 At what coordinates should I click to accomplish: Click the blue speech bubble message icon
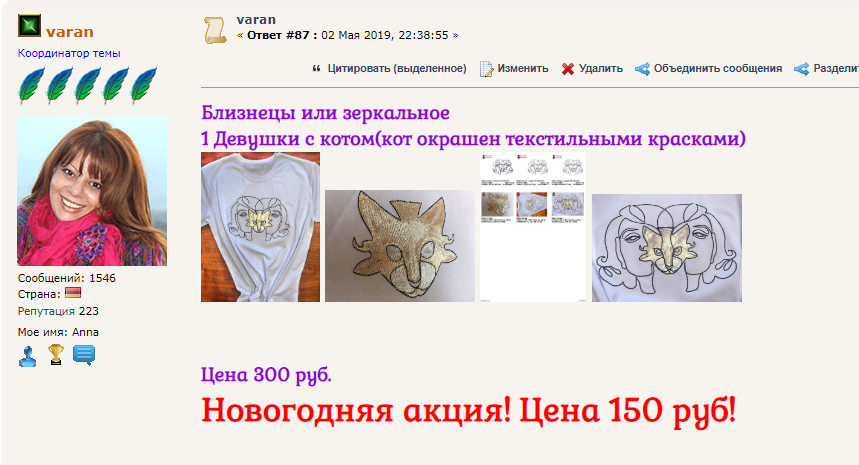tap(84, 355)
